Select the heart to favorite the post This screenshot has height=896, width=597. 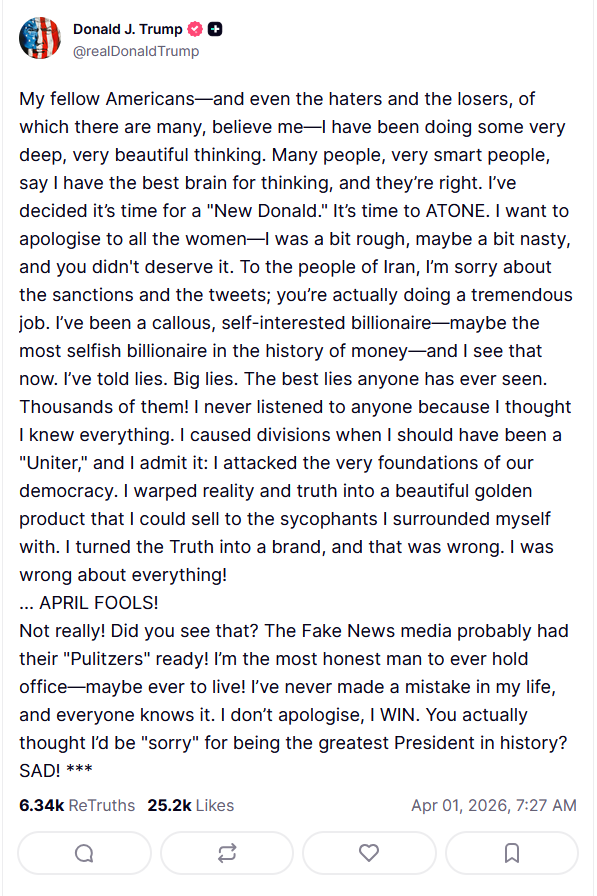click(x=369, y=853)
